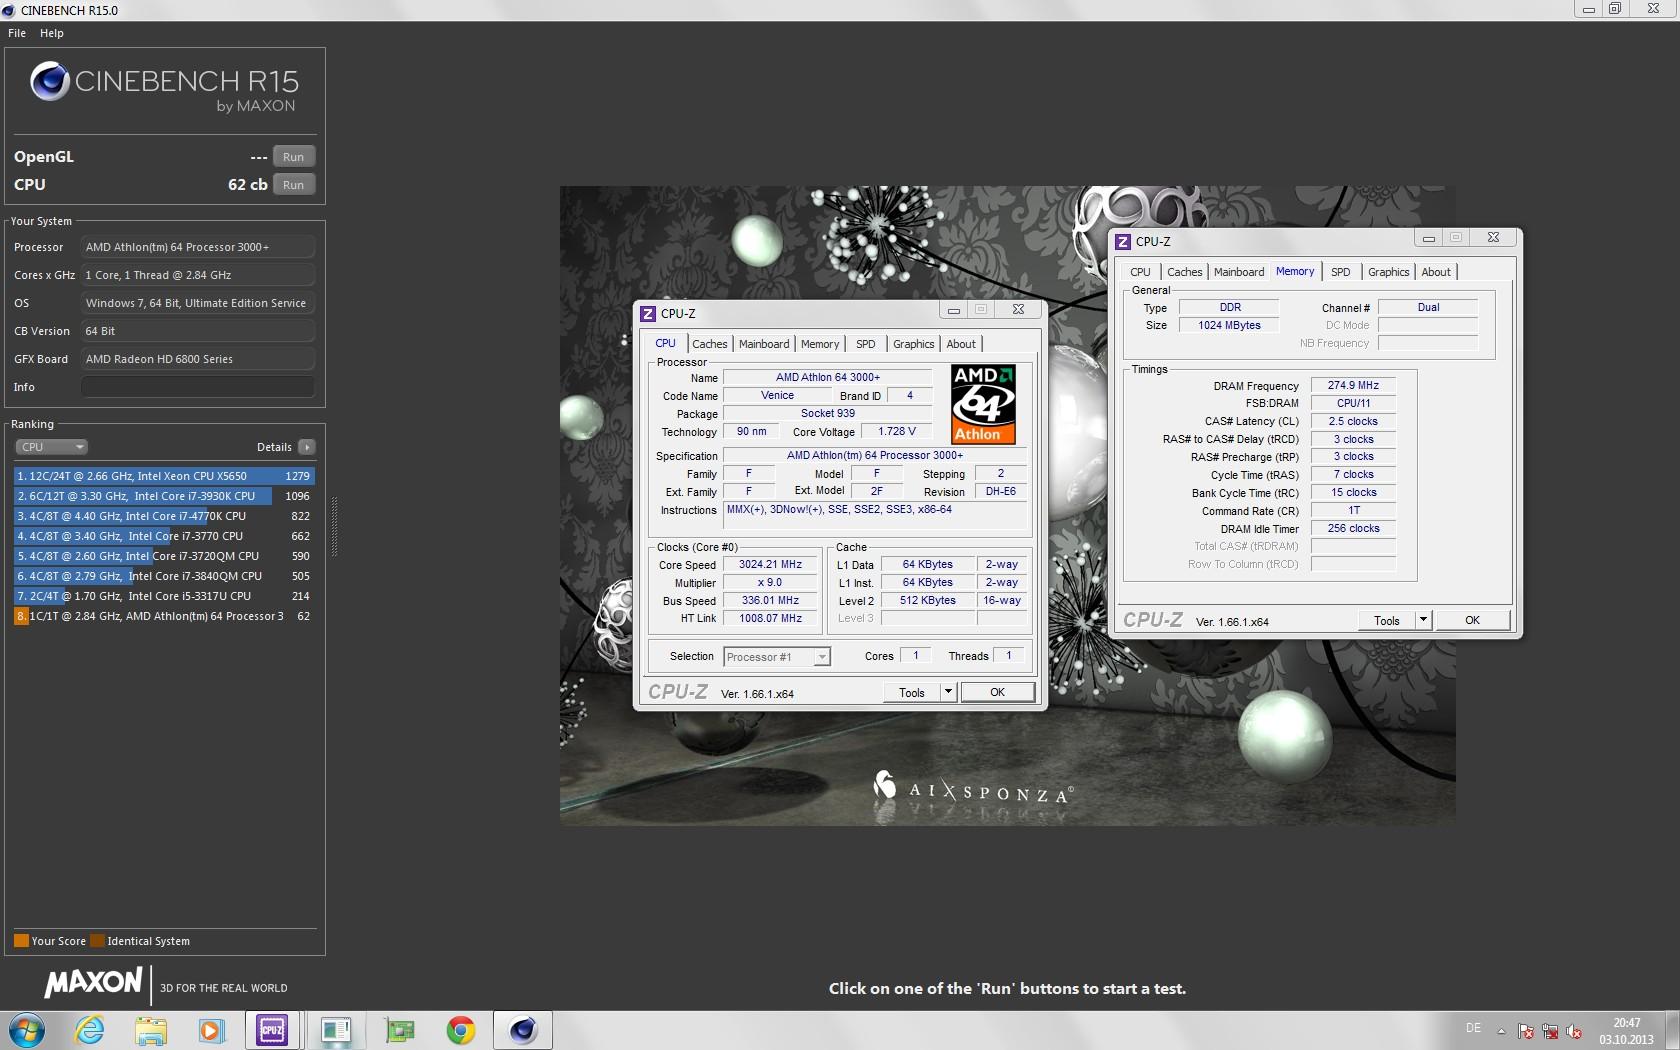
Task: Click the Core Voltage value 1.728 V
Action: point(896,432)
